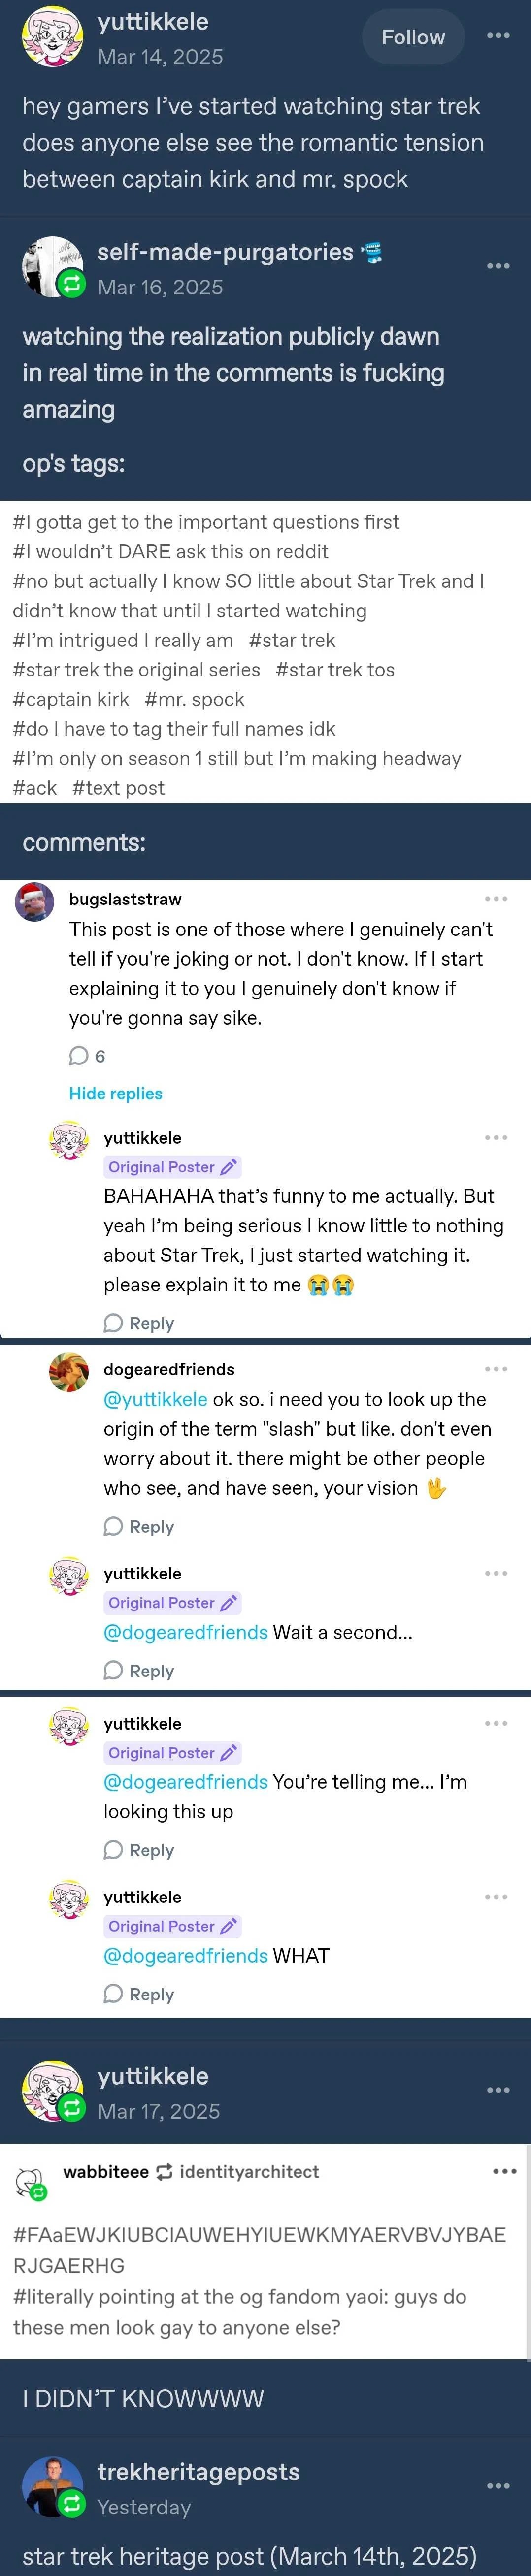Click the Follow button for yuttikkele
The width and height of the screenshot is (531, 2576).
click(x=412, y=38)
